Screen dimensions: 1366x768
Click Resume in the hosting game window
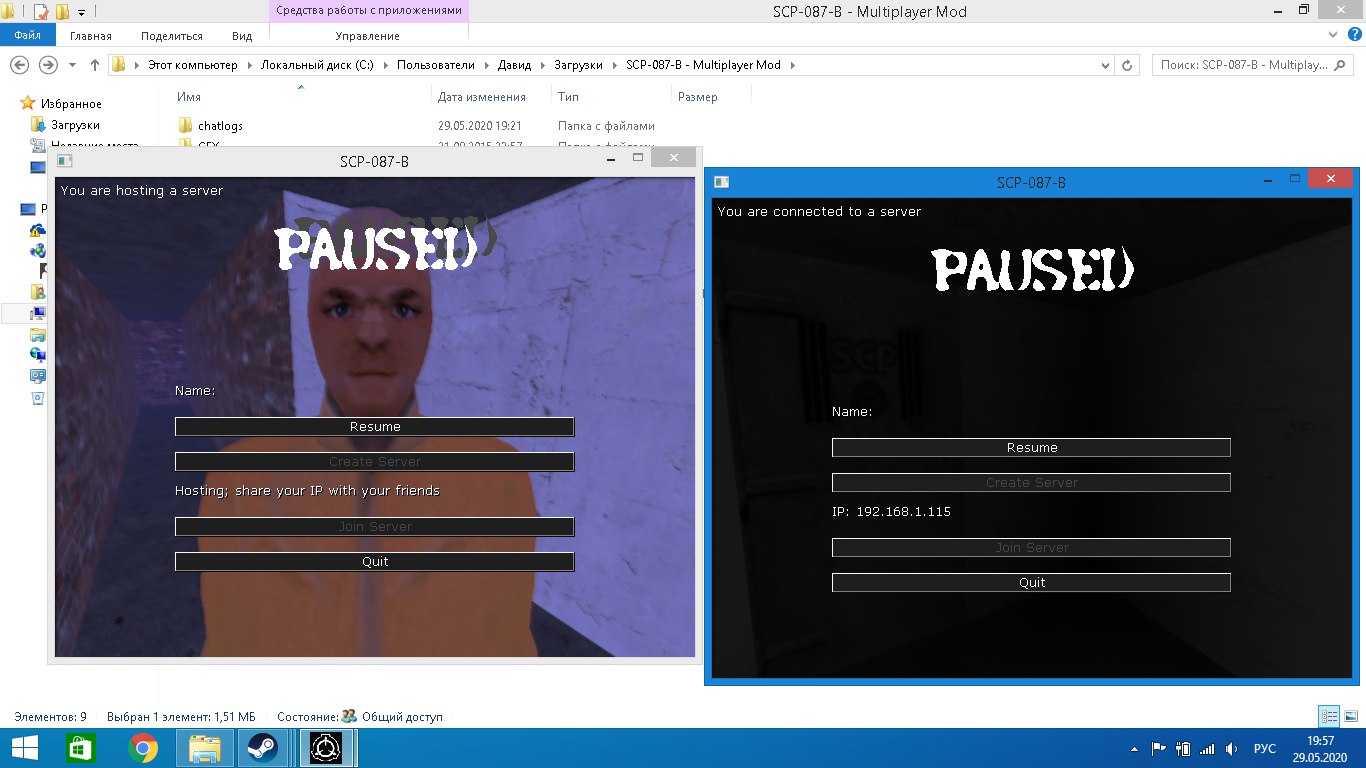pos(375,427)
